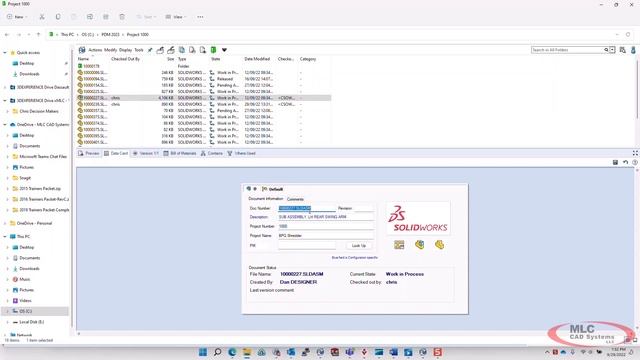Click the help icon above the data card

click(635, 162)
